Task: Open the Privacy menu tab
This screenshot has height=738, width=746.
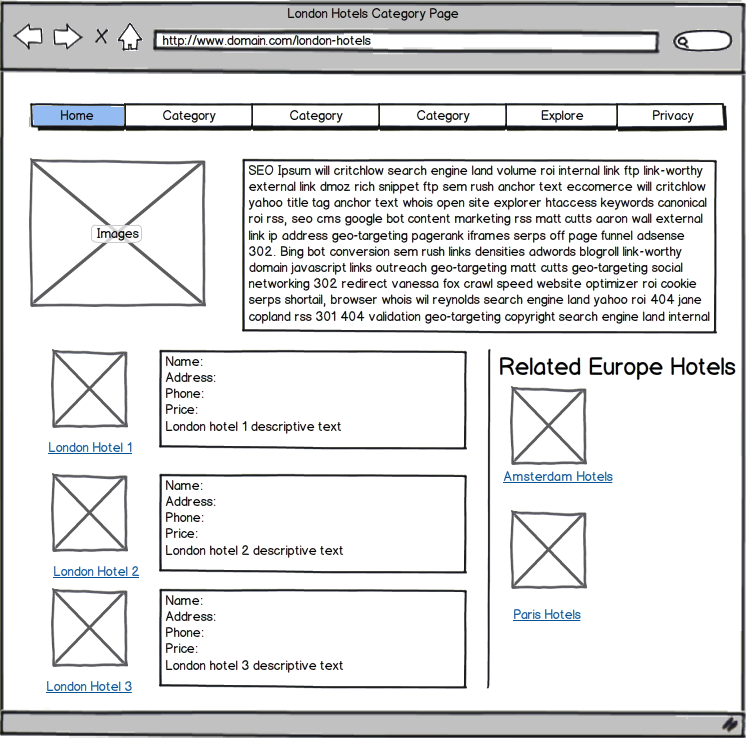Action: pyautogui.click(x=672, y=116)
